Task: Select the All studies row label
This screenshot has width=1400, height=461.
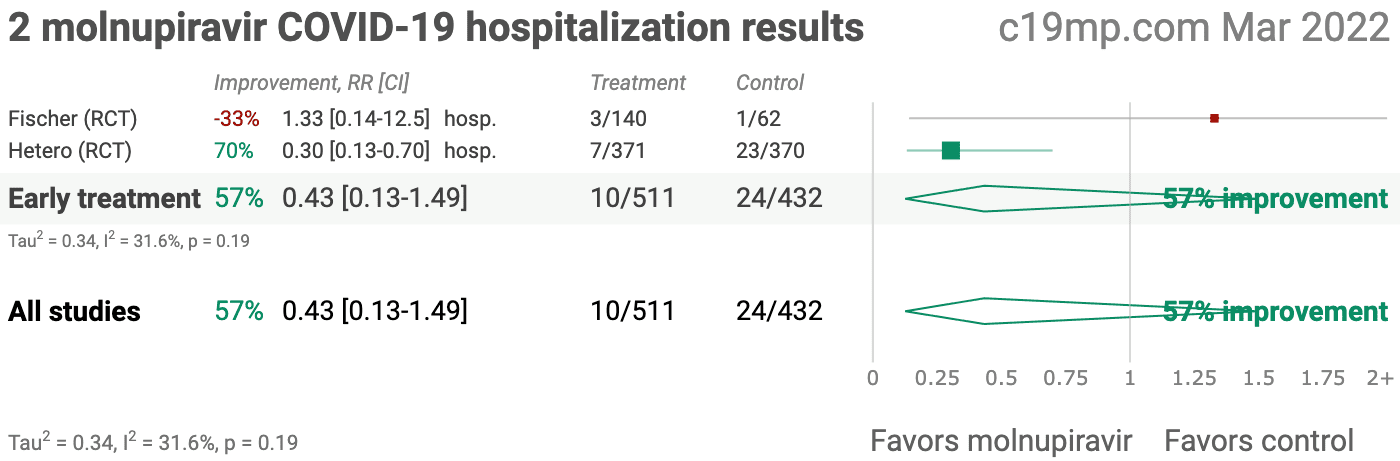Action: [x=75, y=311]
